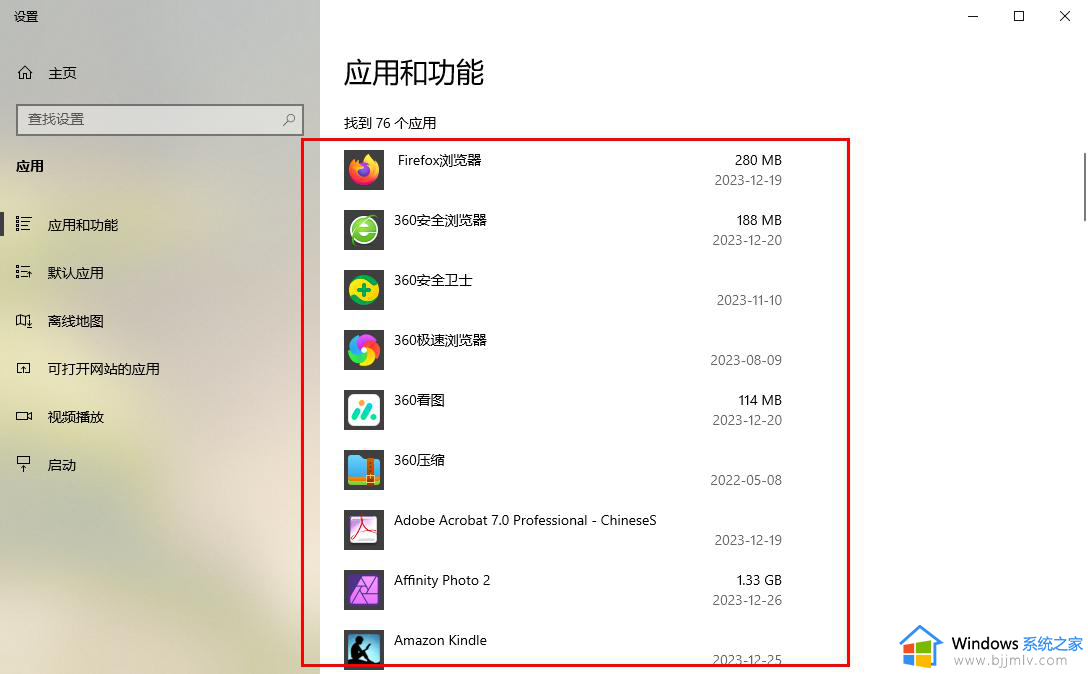Click the Affinity Photo 2 icon
This screenshot has height=674, width=1088.
364,590
